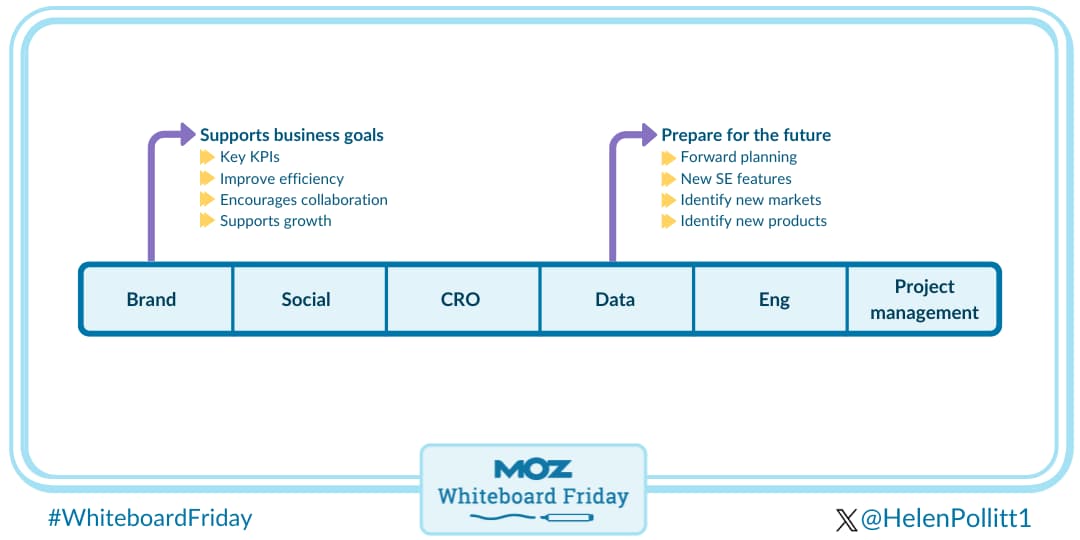Click the Prepare for the future heading
Viewport: 1080px width, 540px height.
[x=746, y=135]
